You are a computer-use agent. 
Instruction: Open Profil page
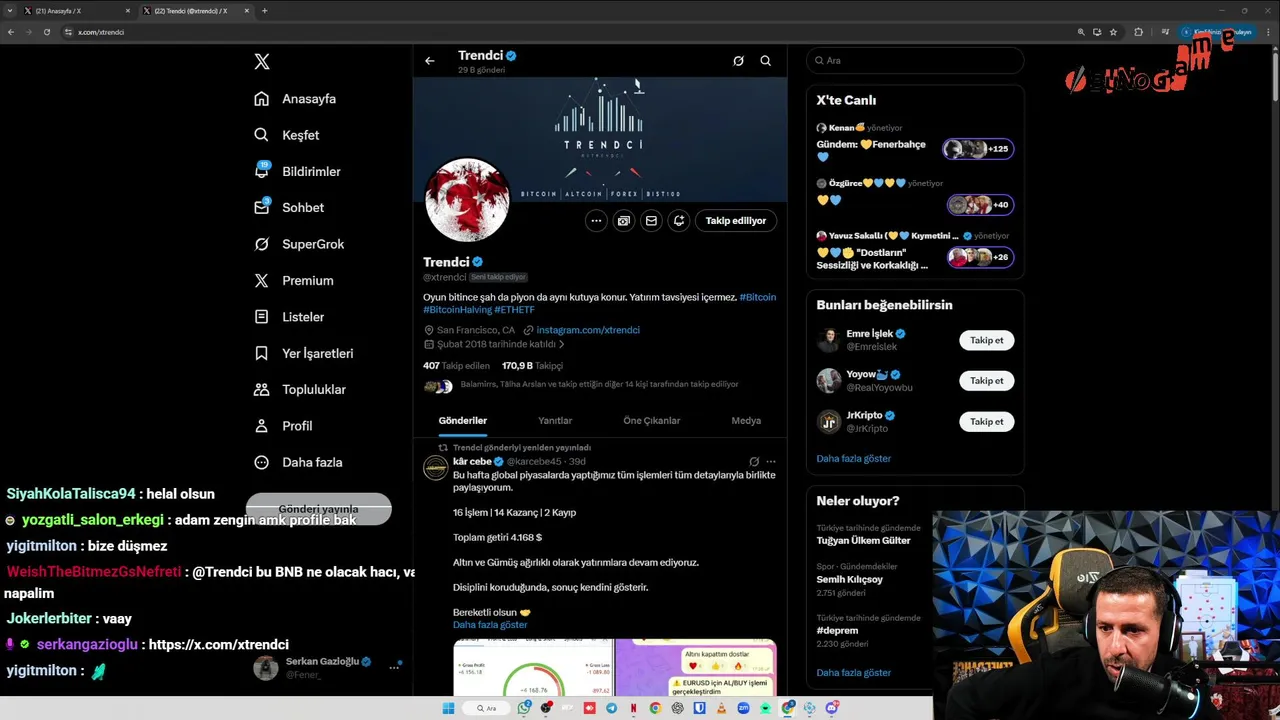coord(283,426)
